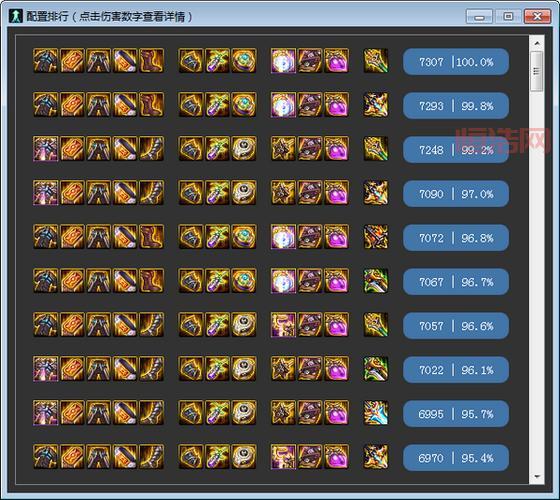Select the green sword weapon icon beside 7067
The width and height of the screenshot is (560, 500).
pos(376,281)
